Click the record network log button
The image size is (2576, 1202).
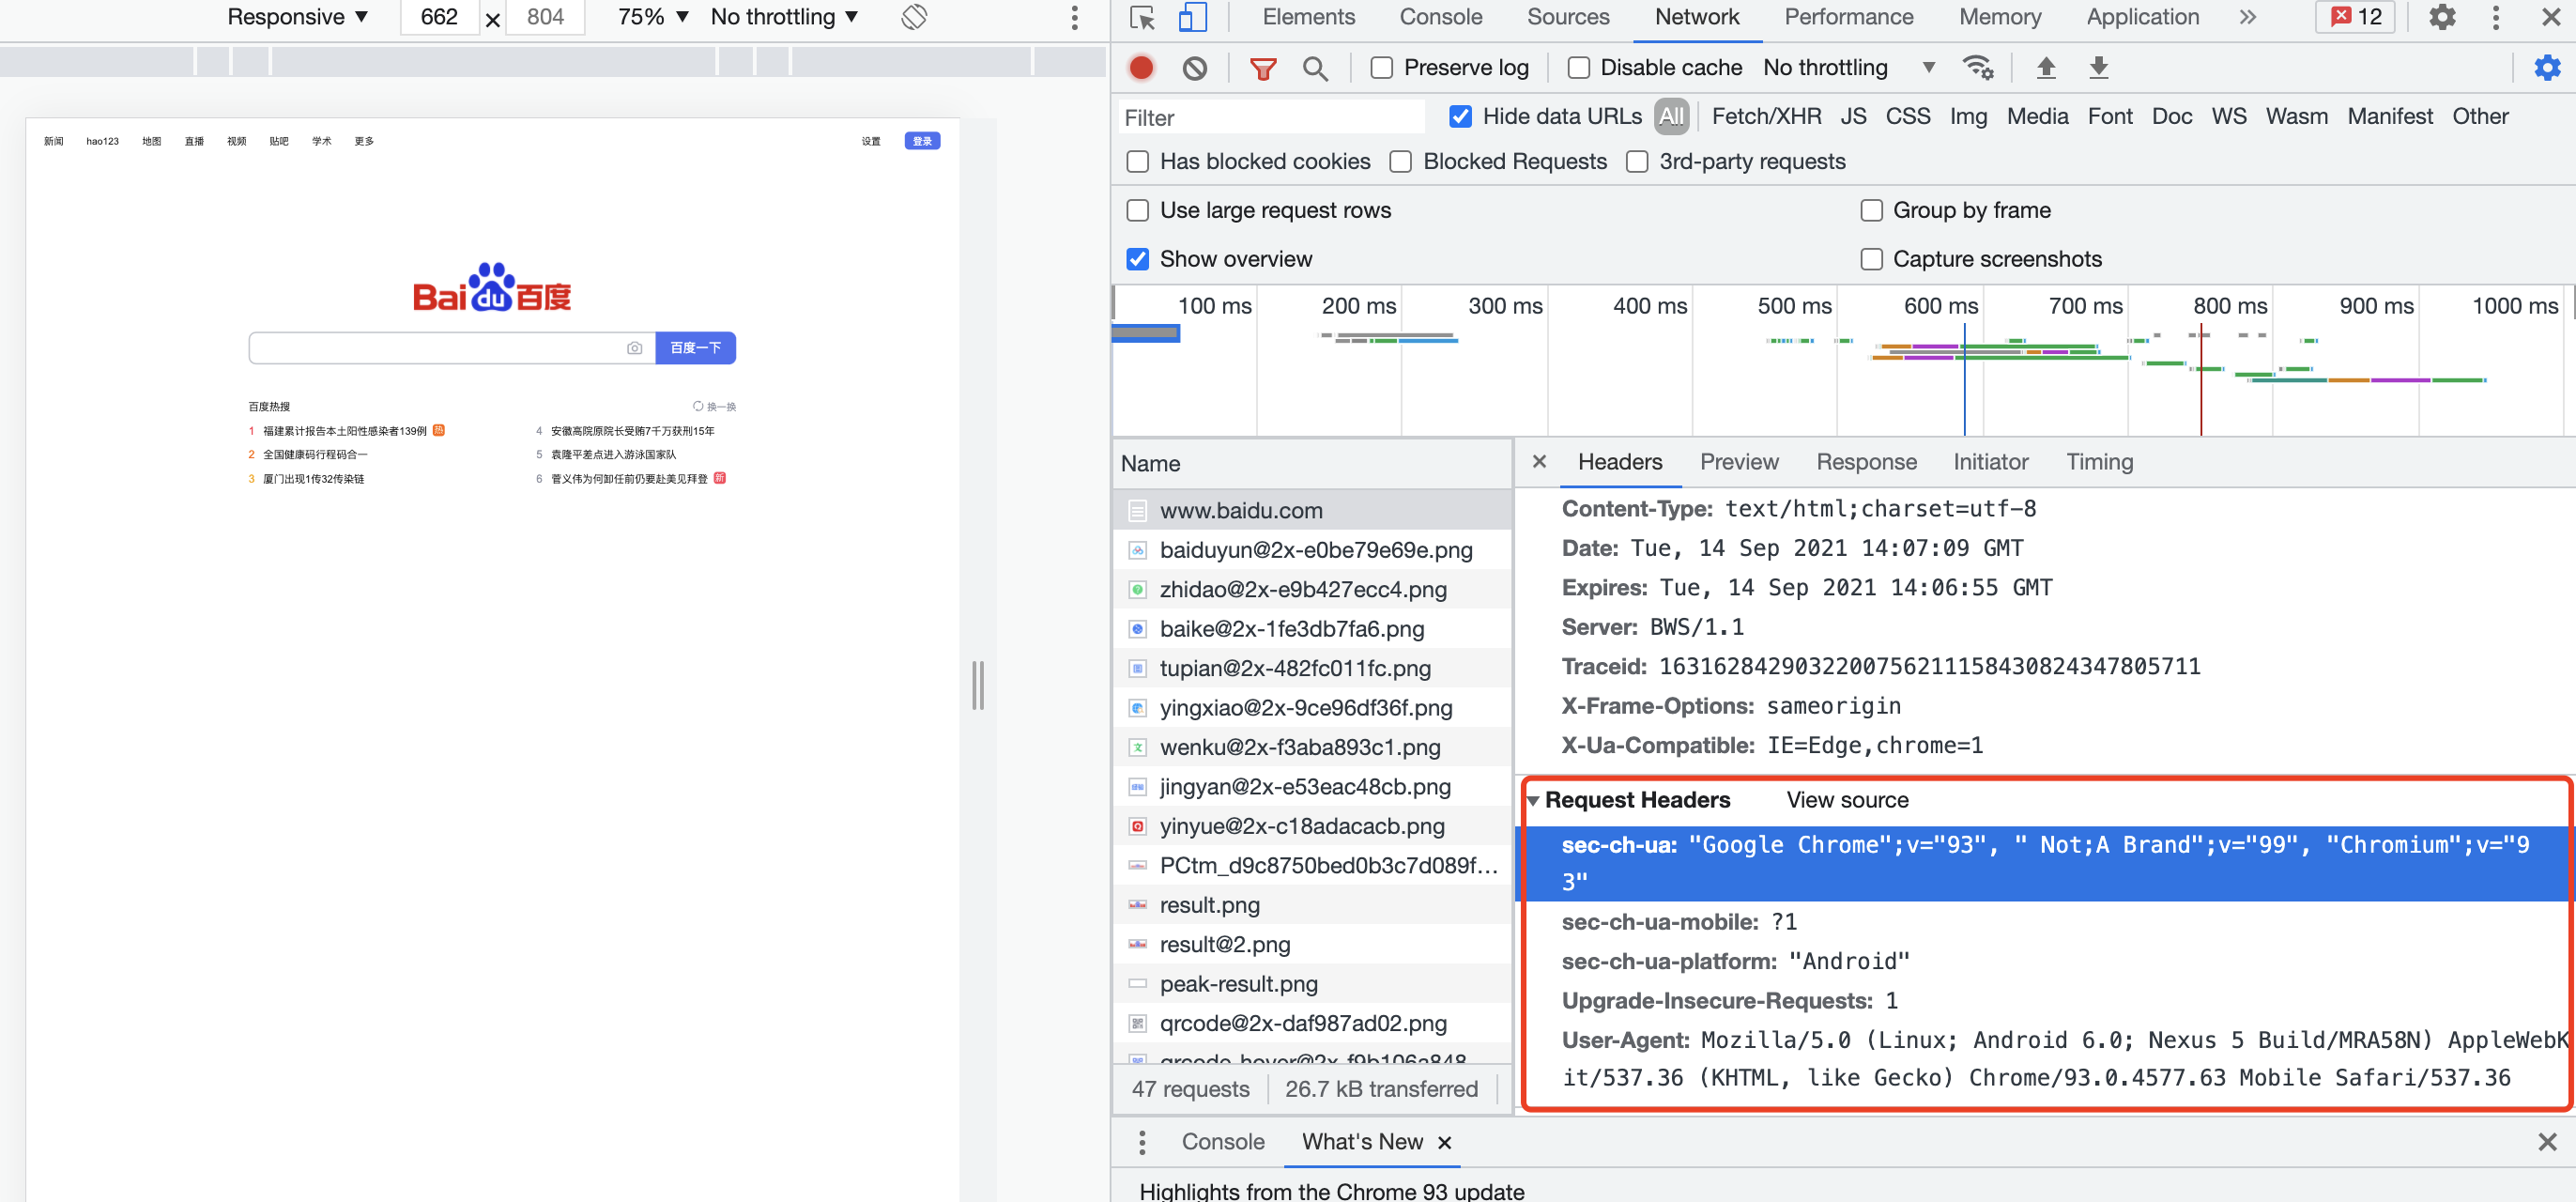pyautogui.click(x=1140, y=68)
